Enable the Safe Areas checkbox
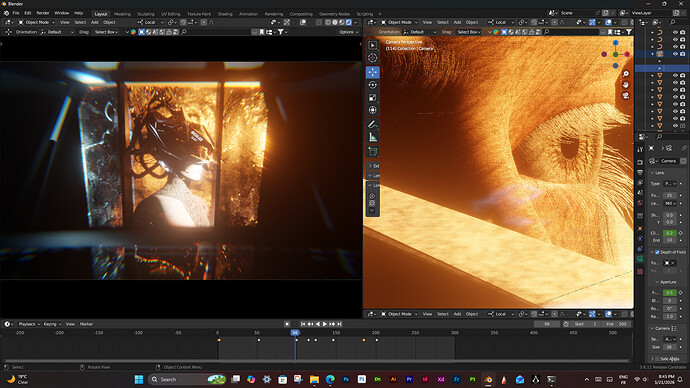 tap(657, 359)
